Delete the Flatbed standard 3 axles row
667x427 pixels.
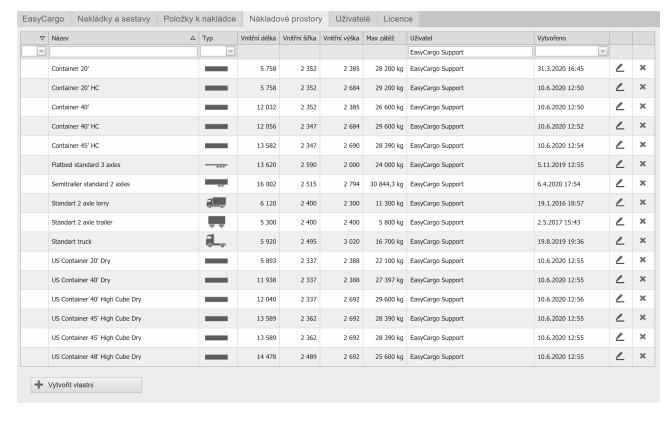(x=643, y=164)
